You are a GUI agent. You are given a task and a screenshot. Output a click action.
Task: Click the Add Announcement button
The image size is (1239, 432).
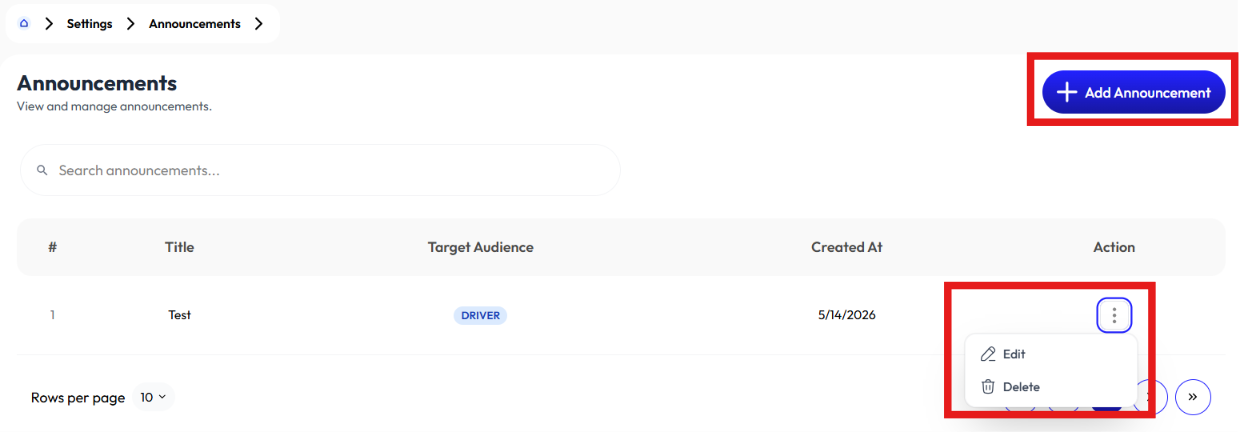1134,92
